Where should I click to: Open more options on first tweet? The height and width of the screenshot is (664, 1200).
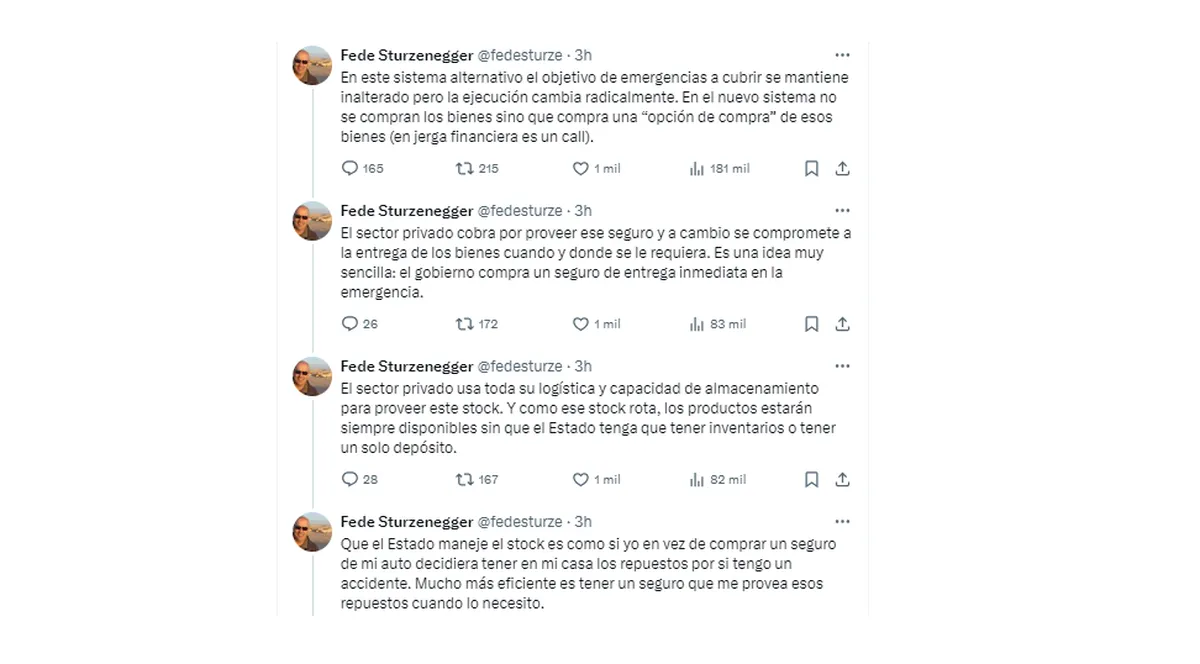click(x=842, y=55)
